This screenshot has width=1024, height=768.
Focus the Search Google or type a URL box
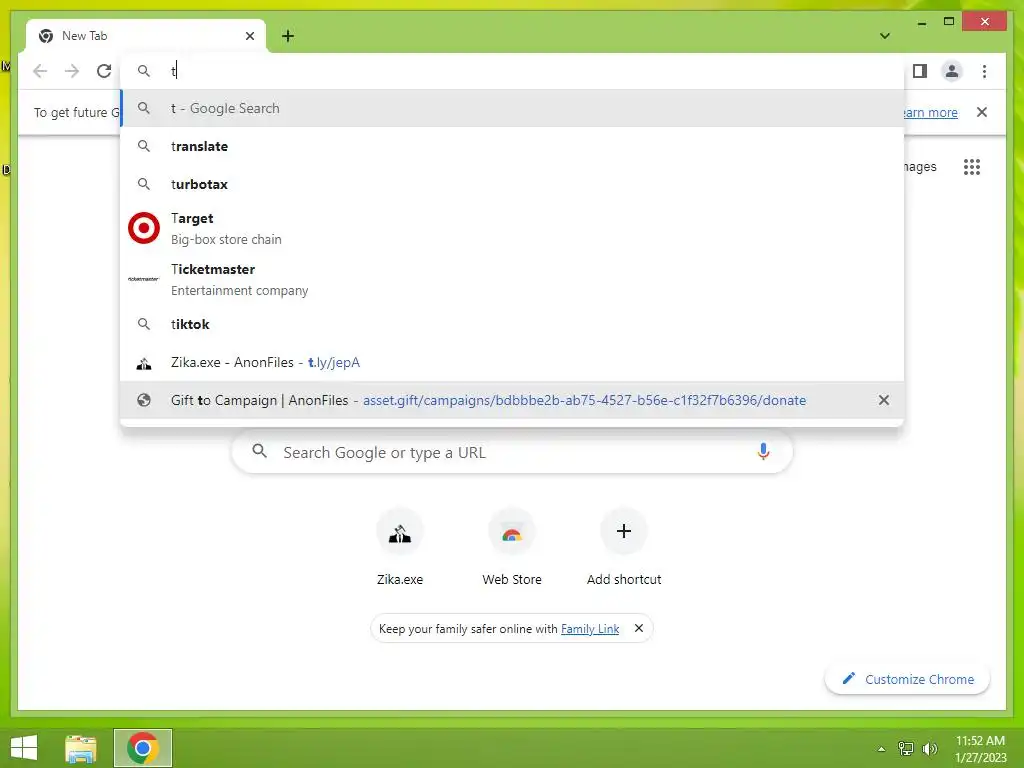(x=512, y=452)
